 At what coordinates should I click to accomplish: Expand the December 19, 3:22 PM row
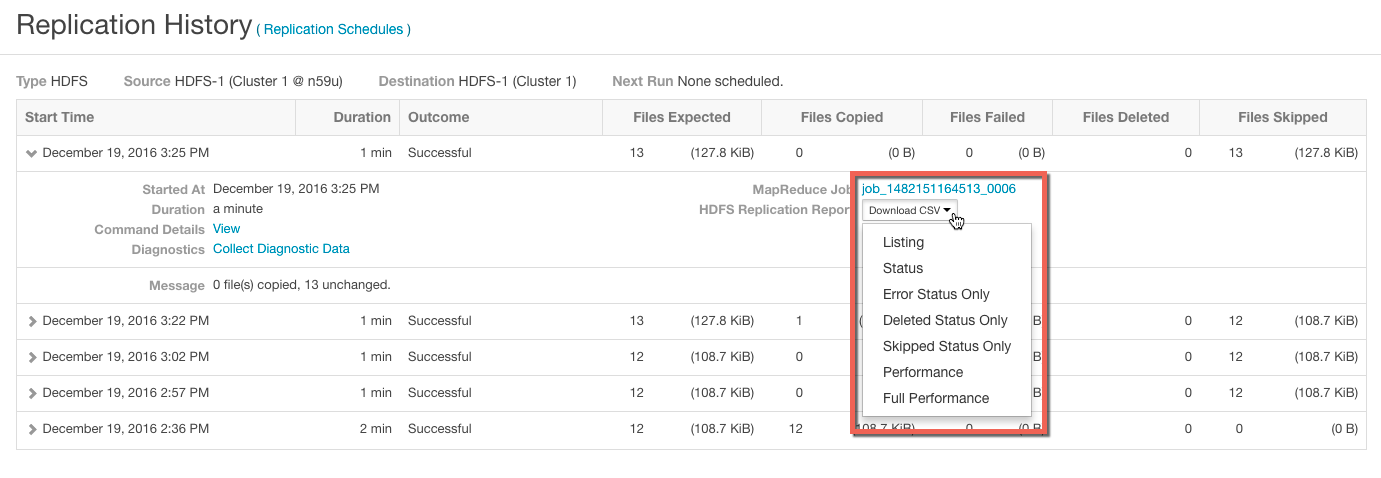32,322
